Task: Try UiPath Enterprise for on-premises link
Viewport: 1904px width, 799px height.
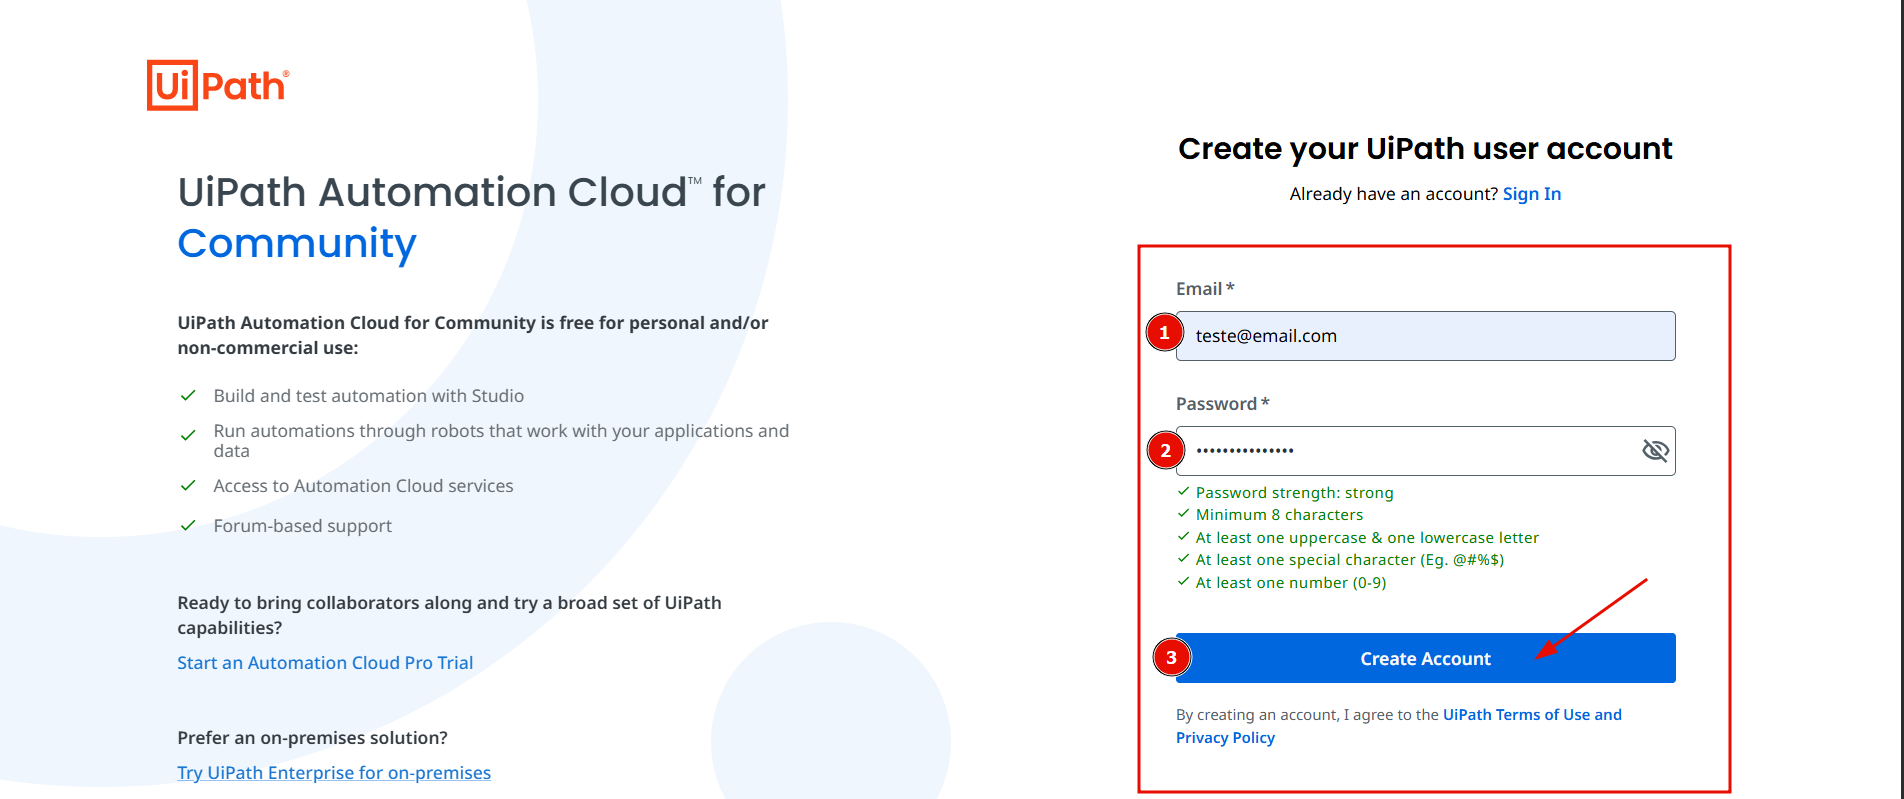Action: (x=334, y=773)
